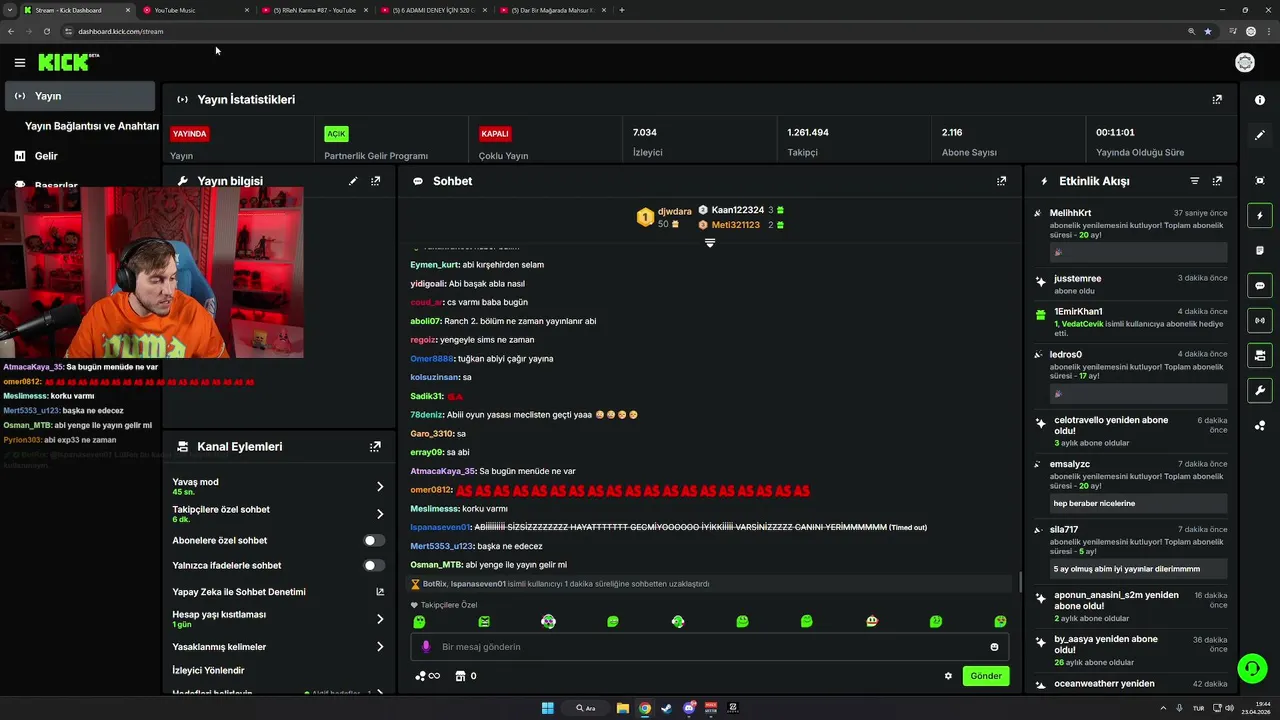Open Yapay Zeka ile Sohbet Denetimi external link

(380, 592)
